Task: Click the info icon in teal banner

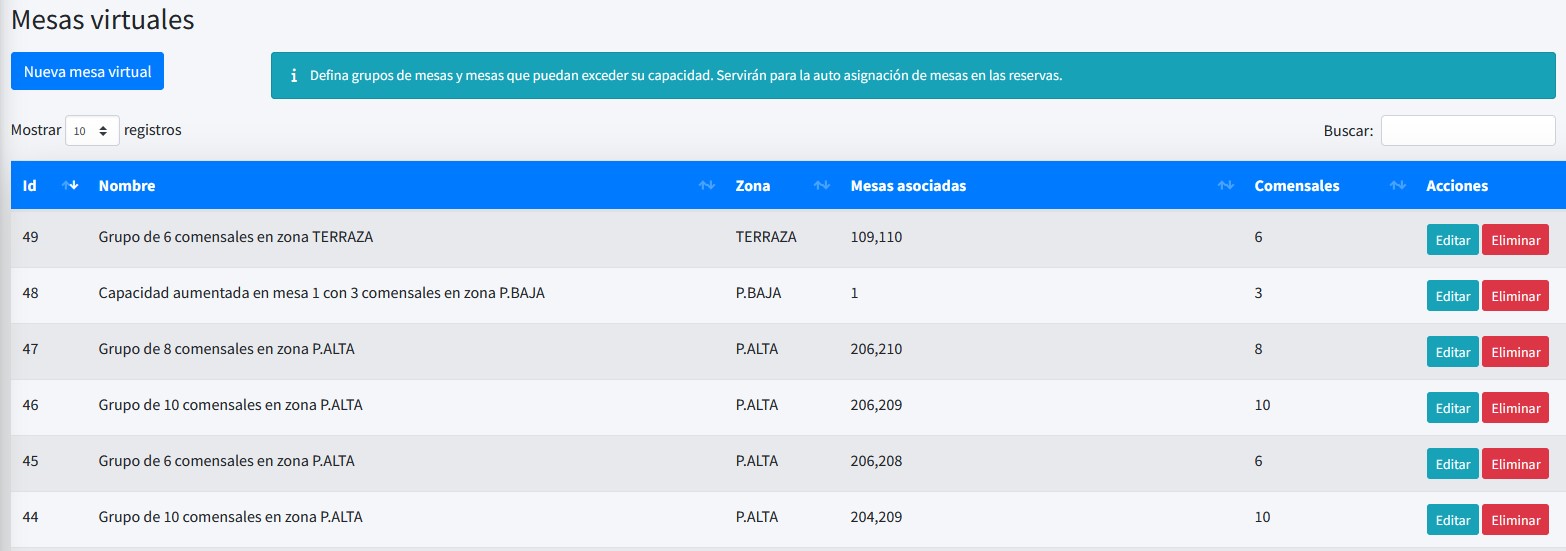Action: [x=293, y=76]
